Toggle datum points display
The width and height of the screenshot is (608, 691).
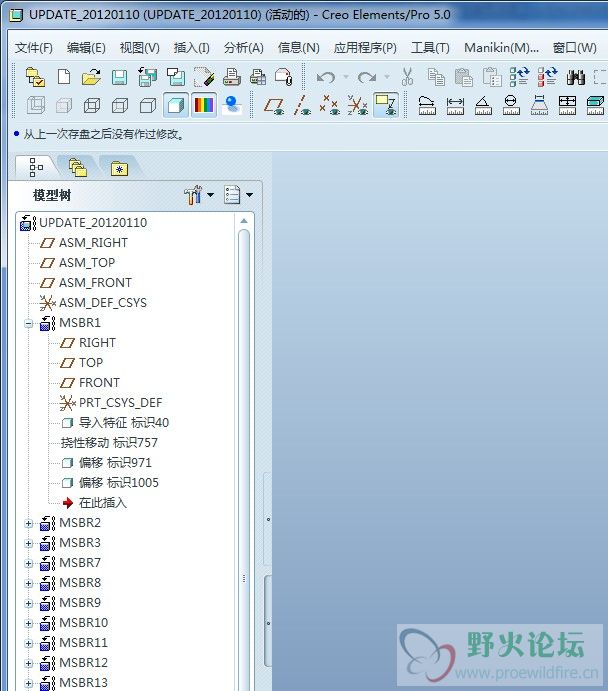(x=330, y=105)
